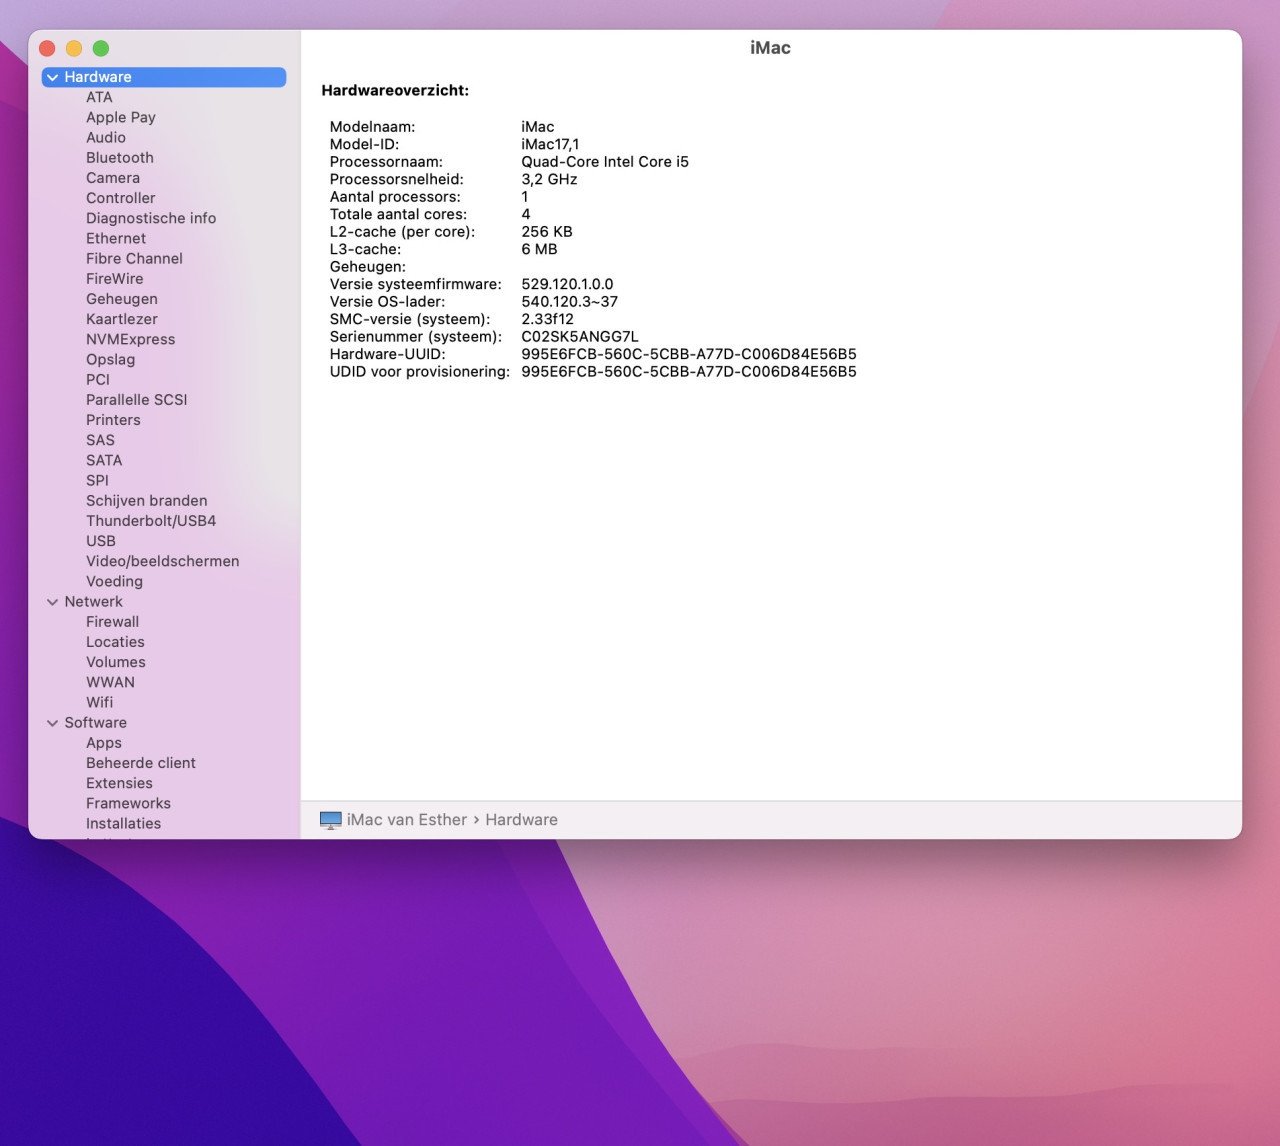Viewport: 1280px width, 1146px height.
Task: Click the green full-screen window button
Action: click(x=101, y=48)
